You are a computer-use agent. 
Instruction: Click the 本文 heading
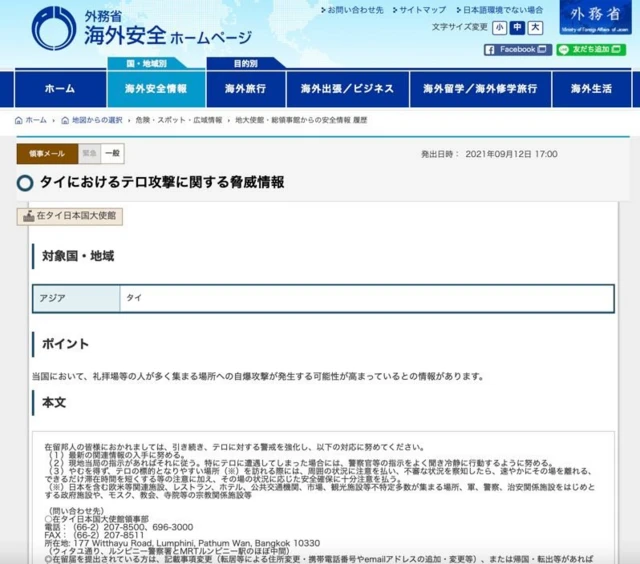tap(54, 403)
